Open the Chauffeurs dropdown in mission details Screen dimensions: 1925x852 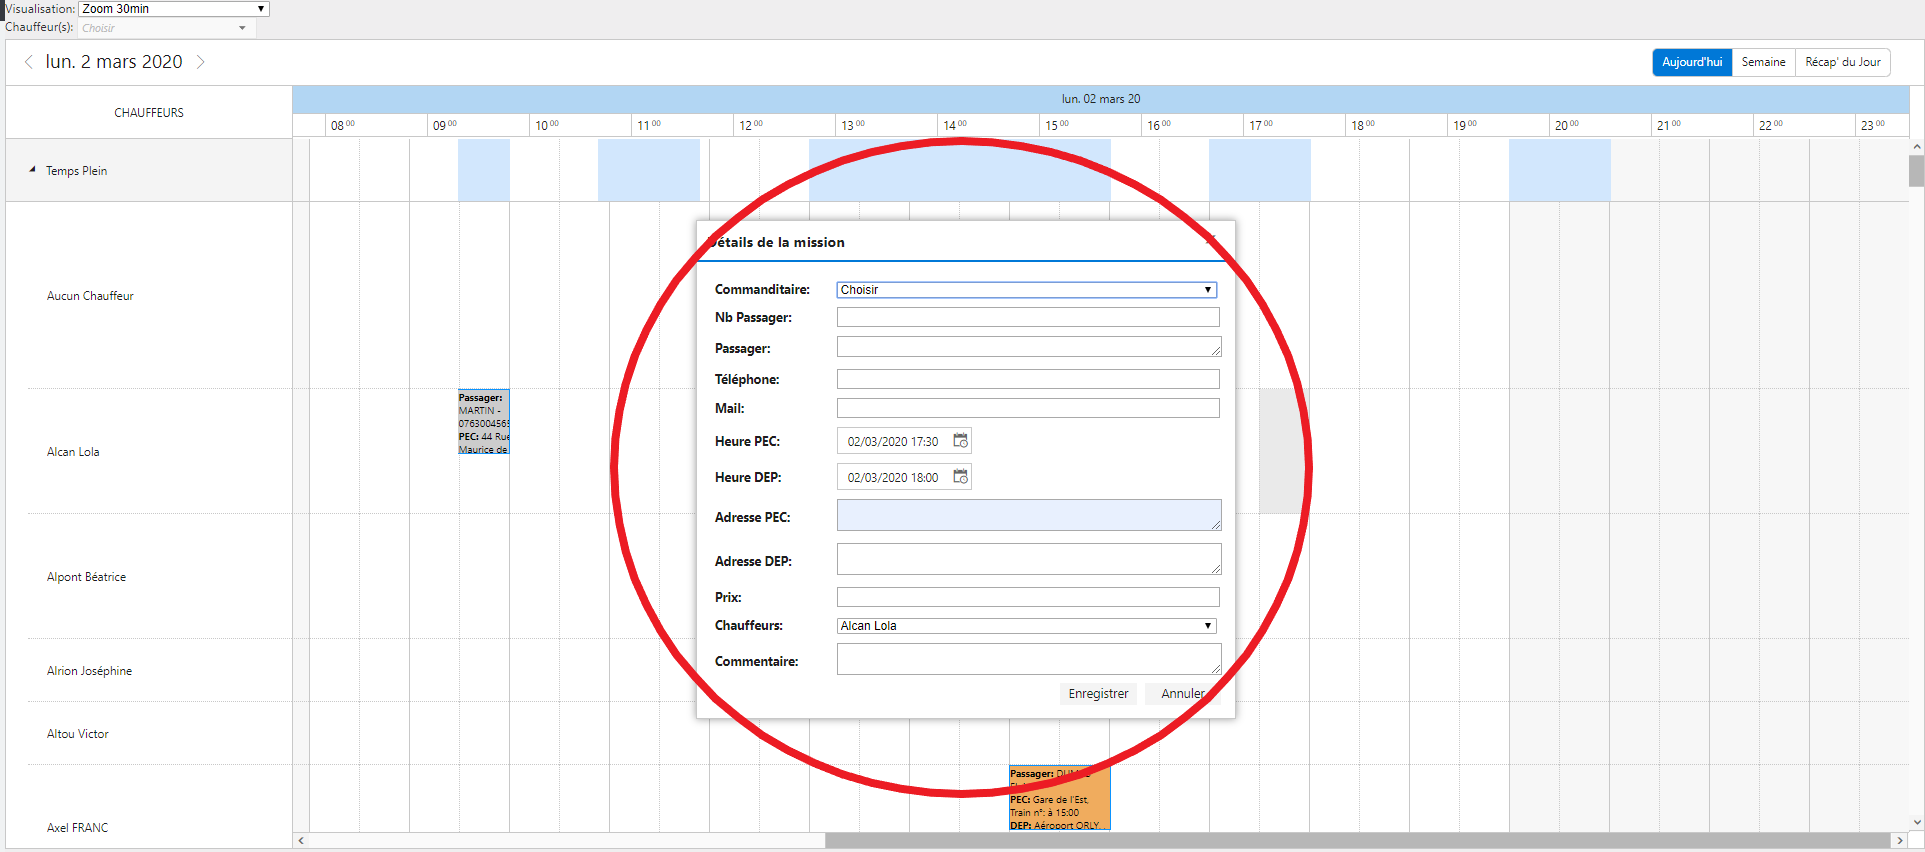(1026, 626)
